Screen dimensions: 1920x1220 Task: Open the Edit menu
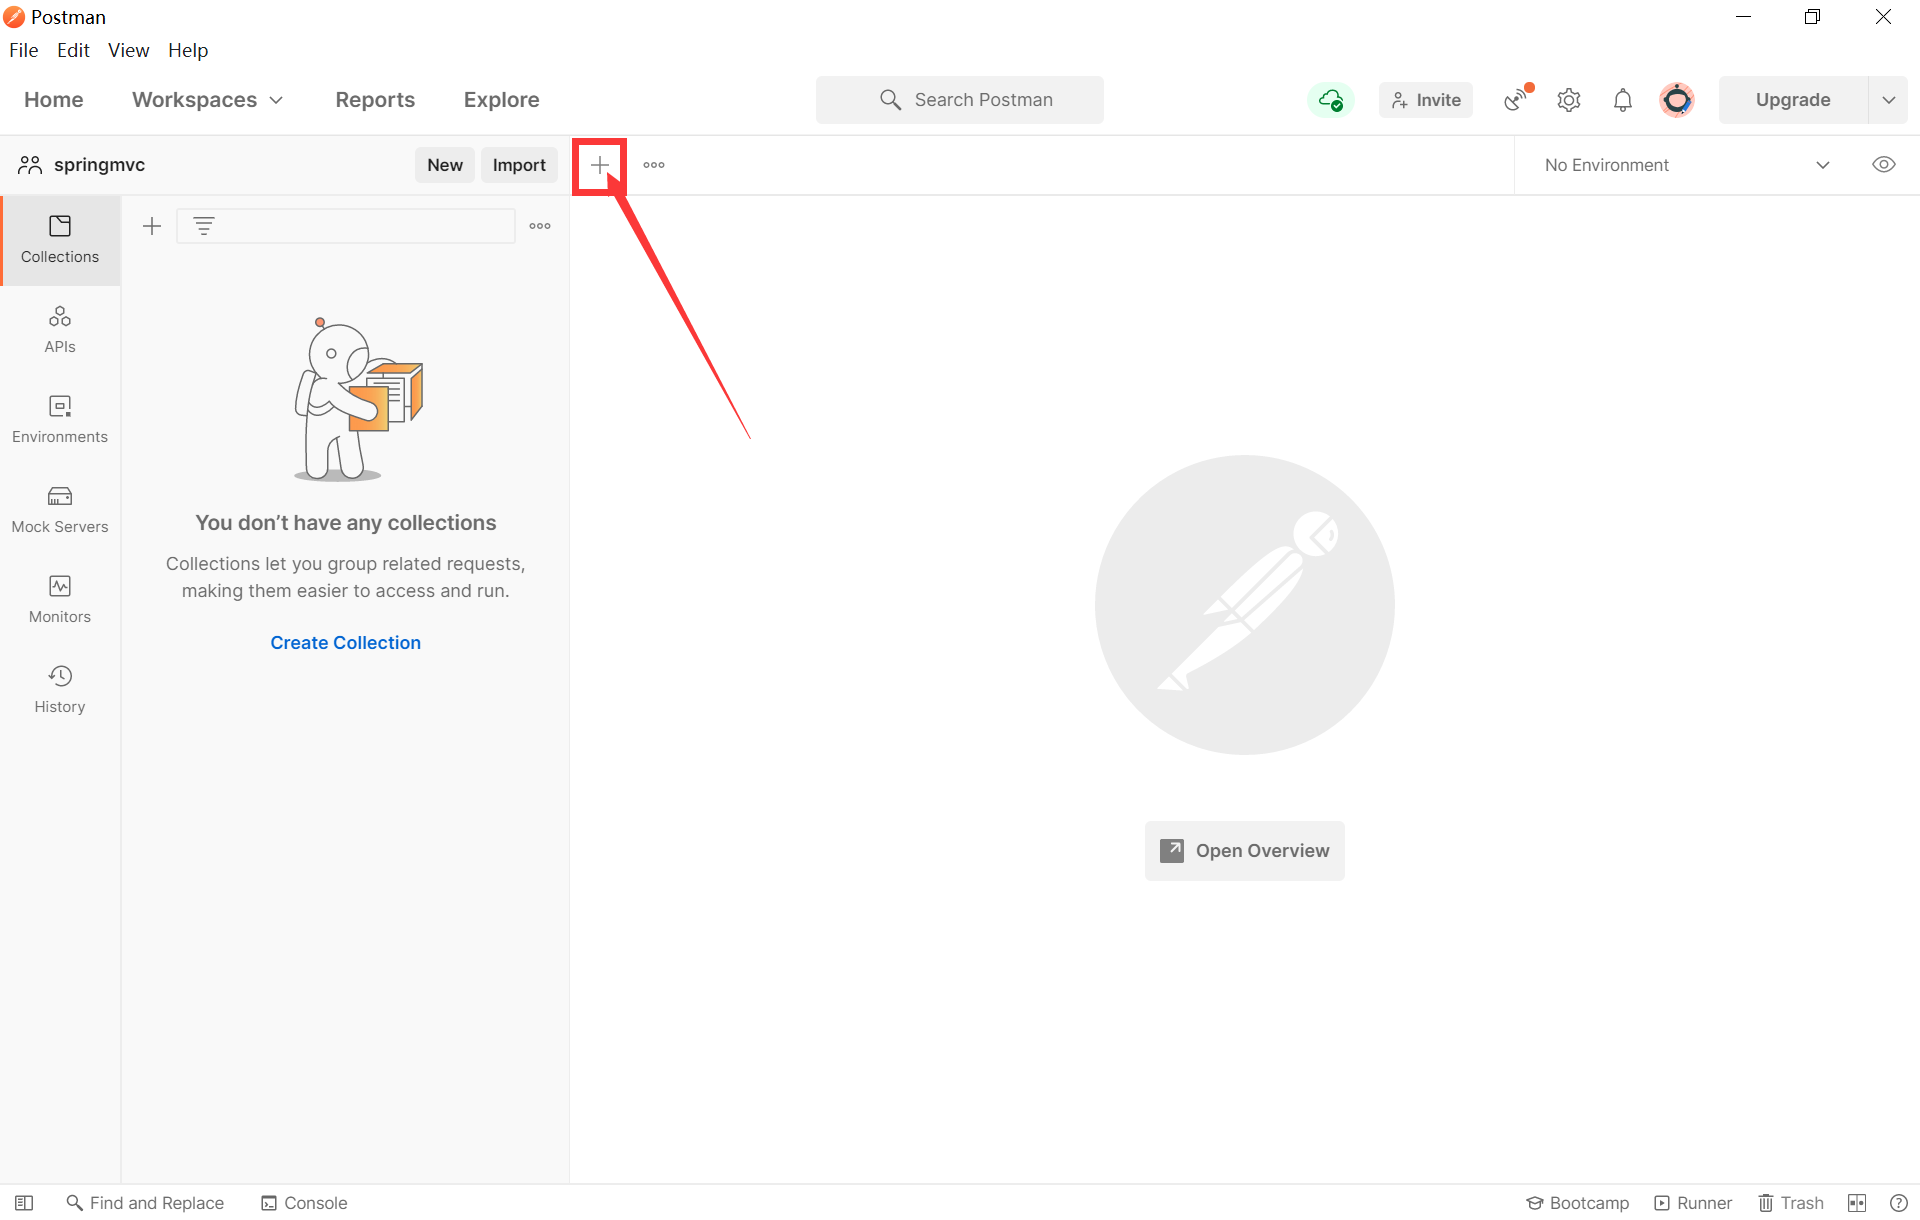73,50
